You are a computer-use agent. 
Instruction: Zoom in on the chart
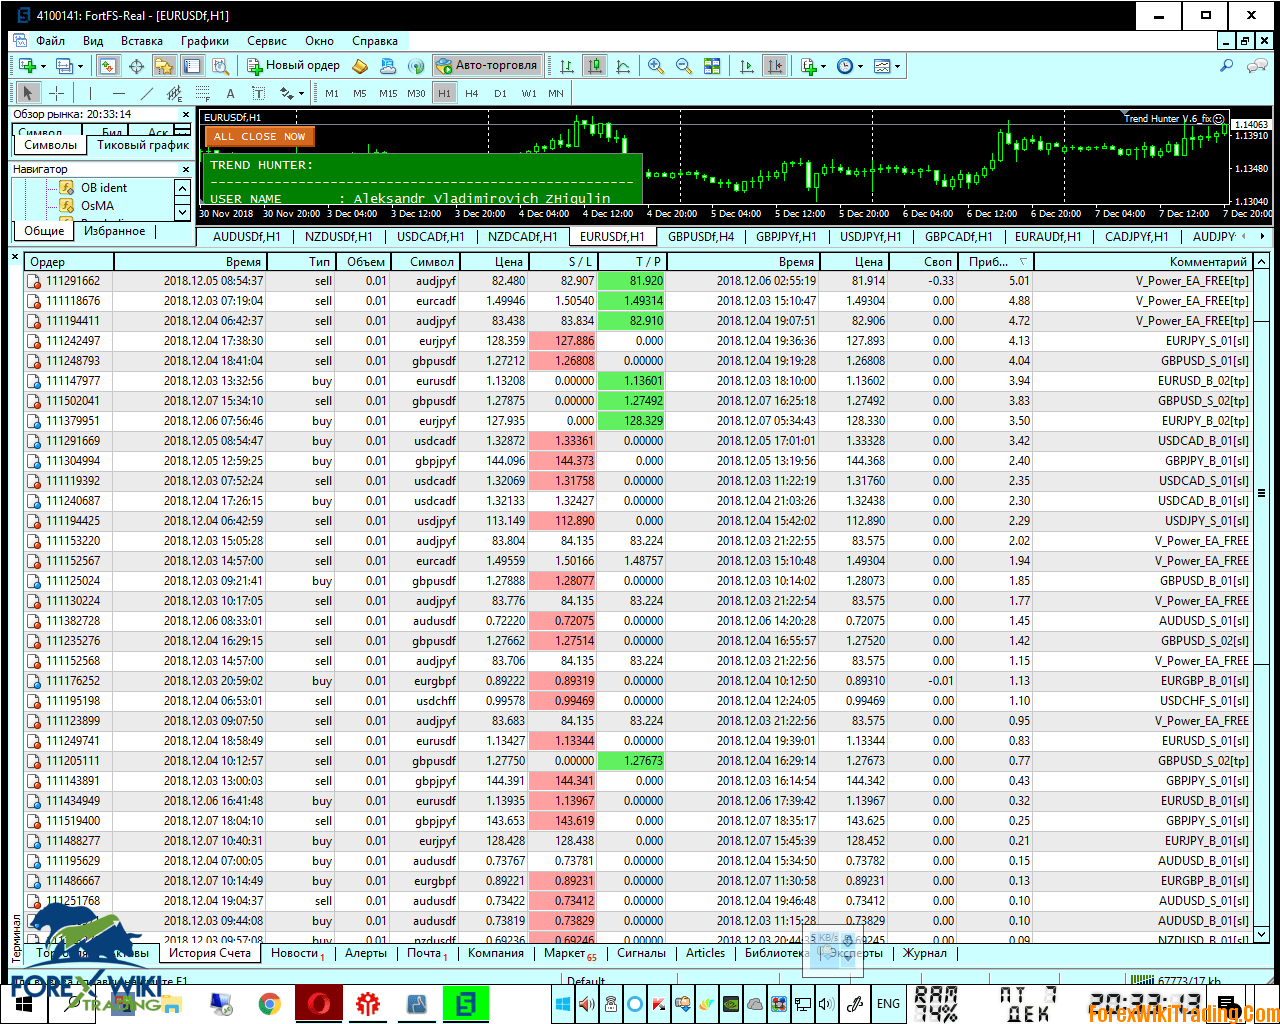pyautogui.click(x=656, y=66)
